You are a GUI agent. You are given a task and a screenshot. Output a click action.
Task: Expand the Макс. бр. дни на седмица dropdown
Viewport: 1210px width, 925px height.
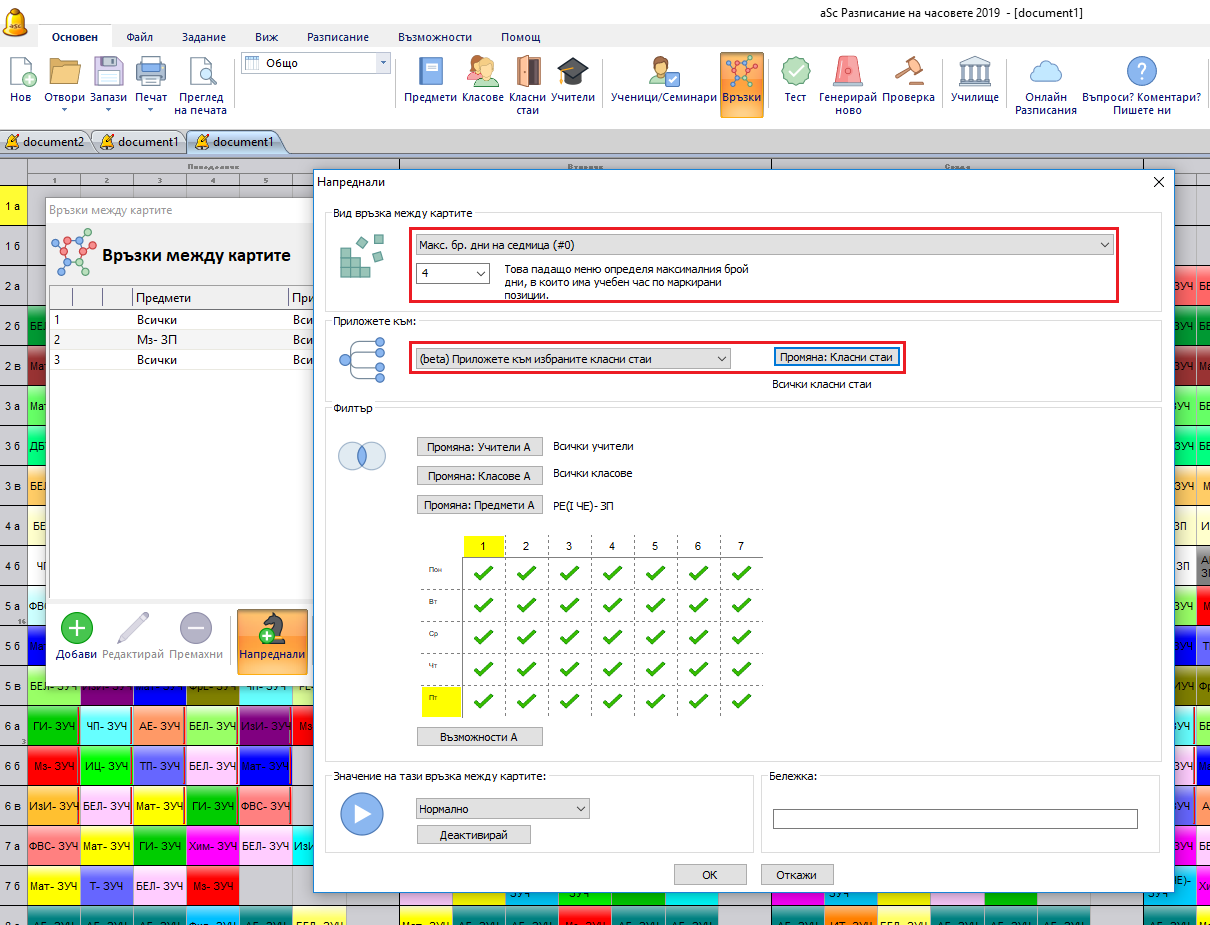coord(764,245)
